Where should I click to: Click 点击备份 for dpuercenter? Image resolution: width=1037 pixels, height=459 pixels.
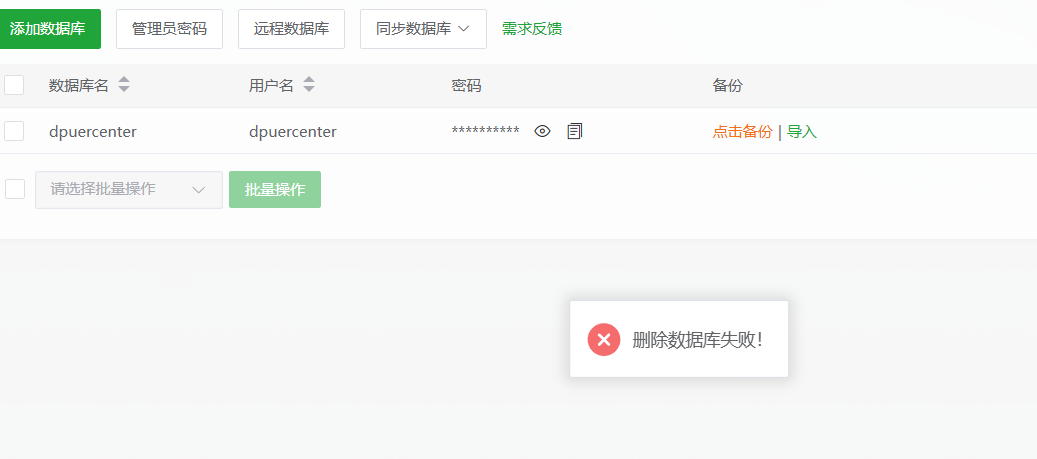(742, 132)
